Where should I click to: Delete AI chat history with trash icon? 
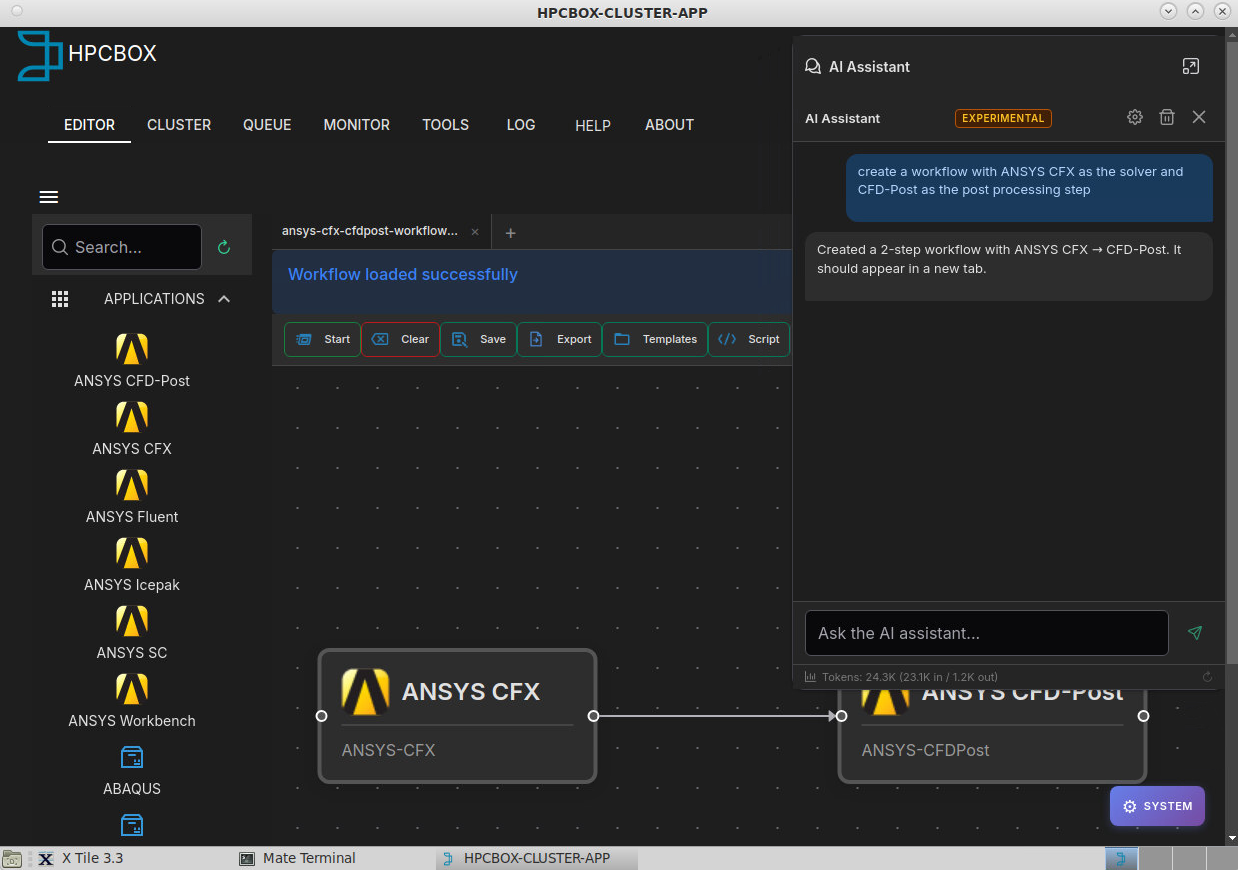coord(1166,117)
